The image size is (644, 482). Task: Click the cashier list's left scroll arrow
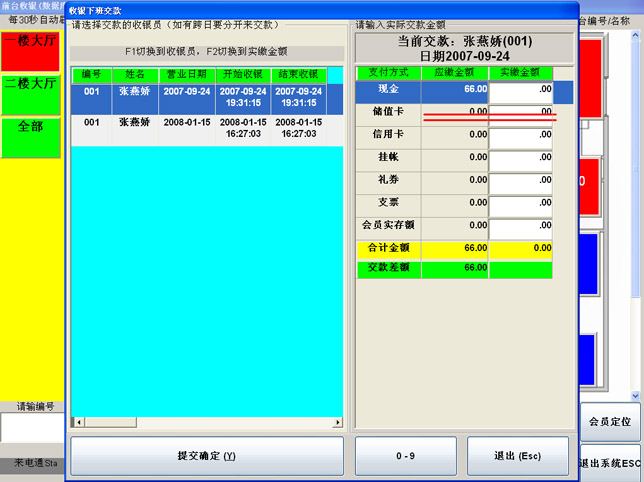[78, 422]
